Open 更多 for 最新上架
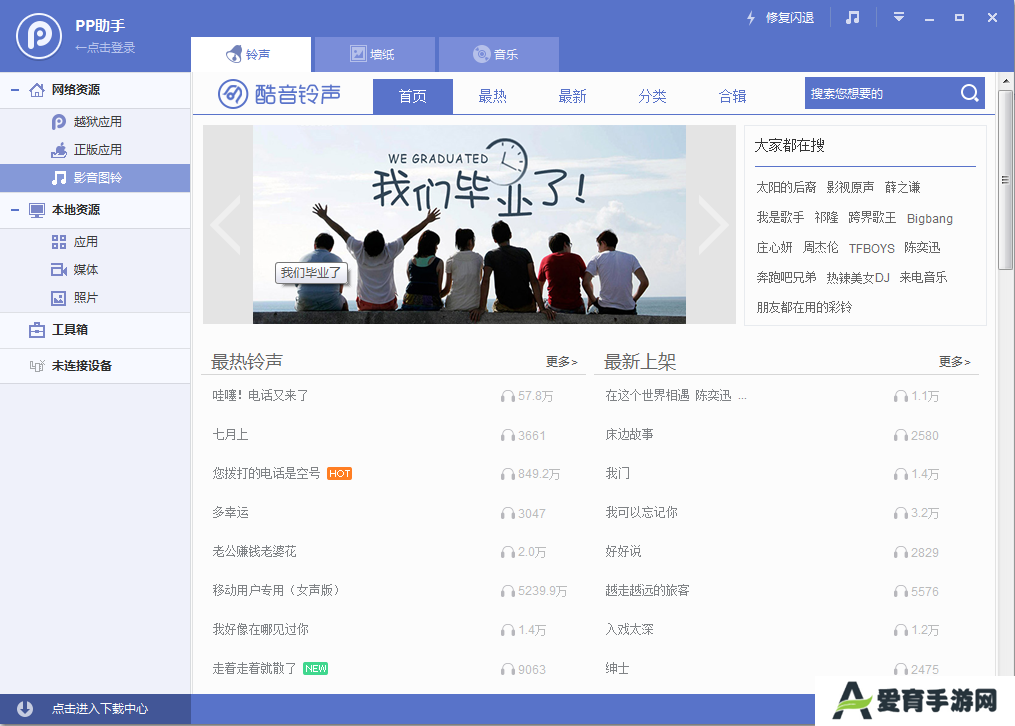The width and height of the screenshot is (1015, 726). 954,362
